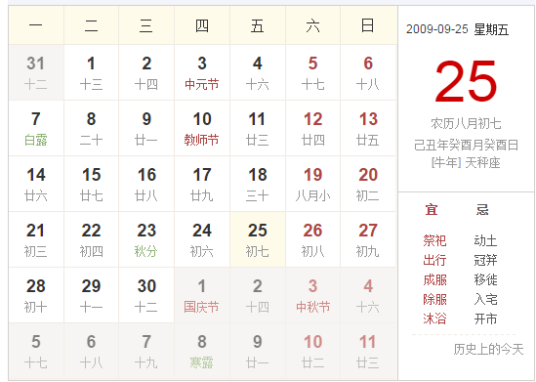
Task: Select September 20 (初二) date cell
Action: click(368, 184)
